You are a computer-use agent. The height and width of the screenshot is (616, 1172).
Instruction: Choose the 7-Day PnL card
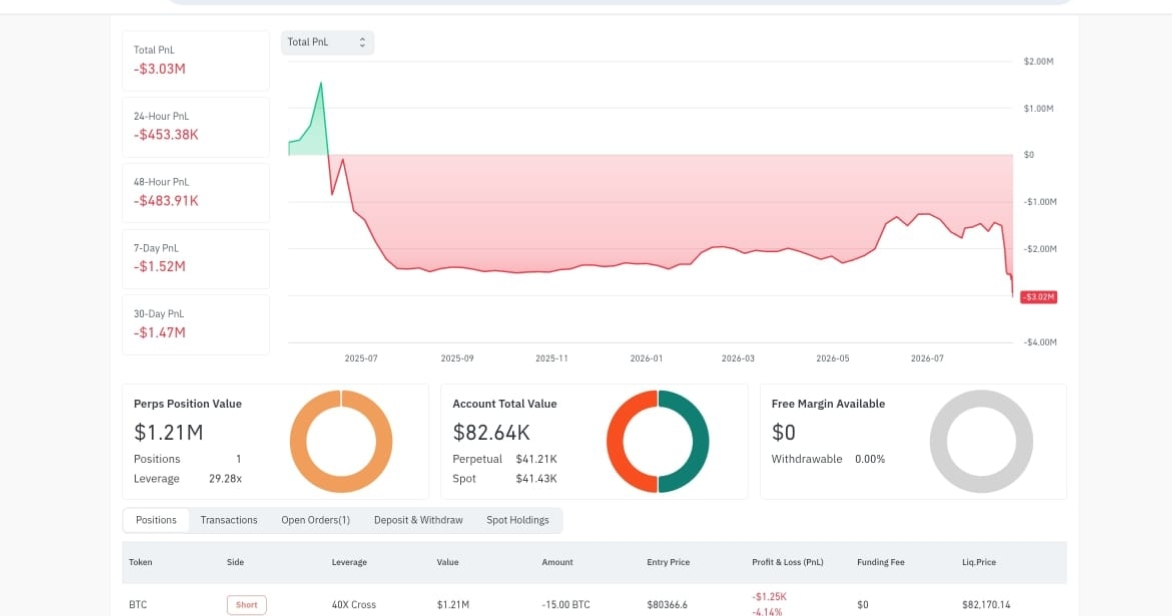[x=196, y=259]
